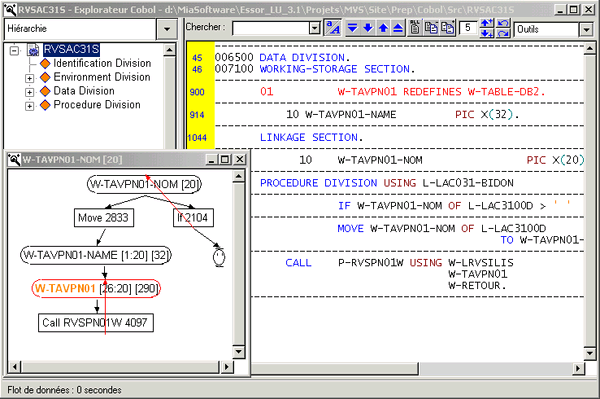The height and width of the screenshot is (399, 600).
Task: Go to next search result arrow
Action: coord(368,28)
